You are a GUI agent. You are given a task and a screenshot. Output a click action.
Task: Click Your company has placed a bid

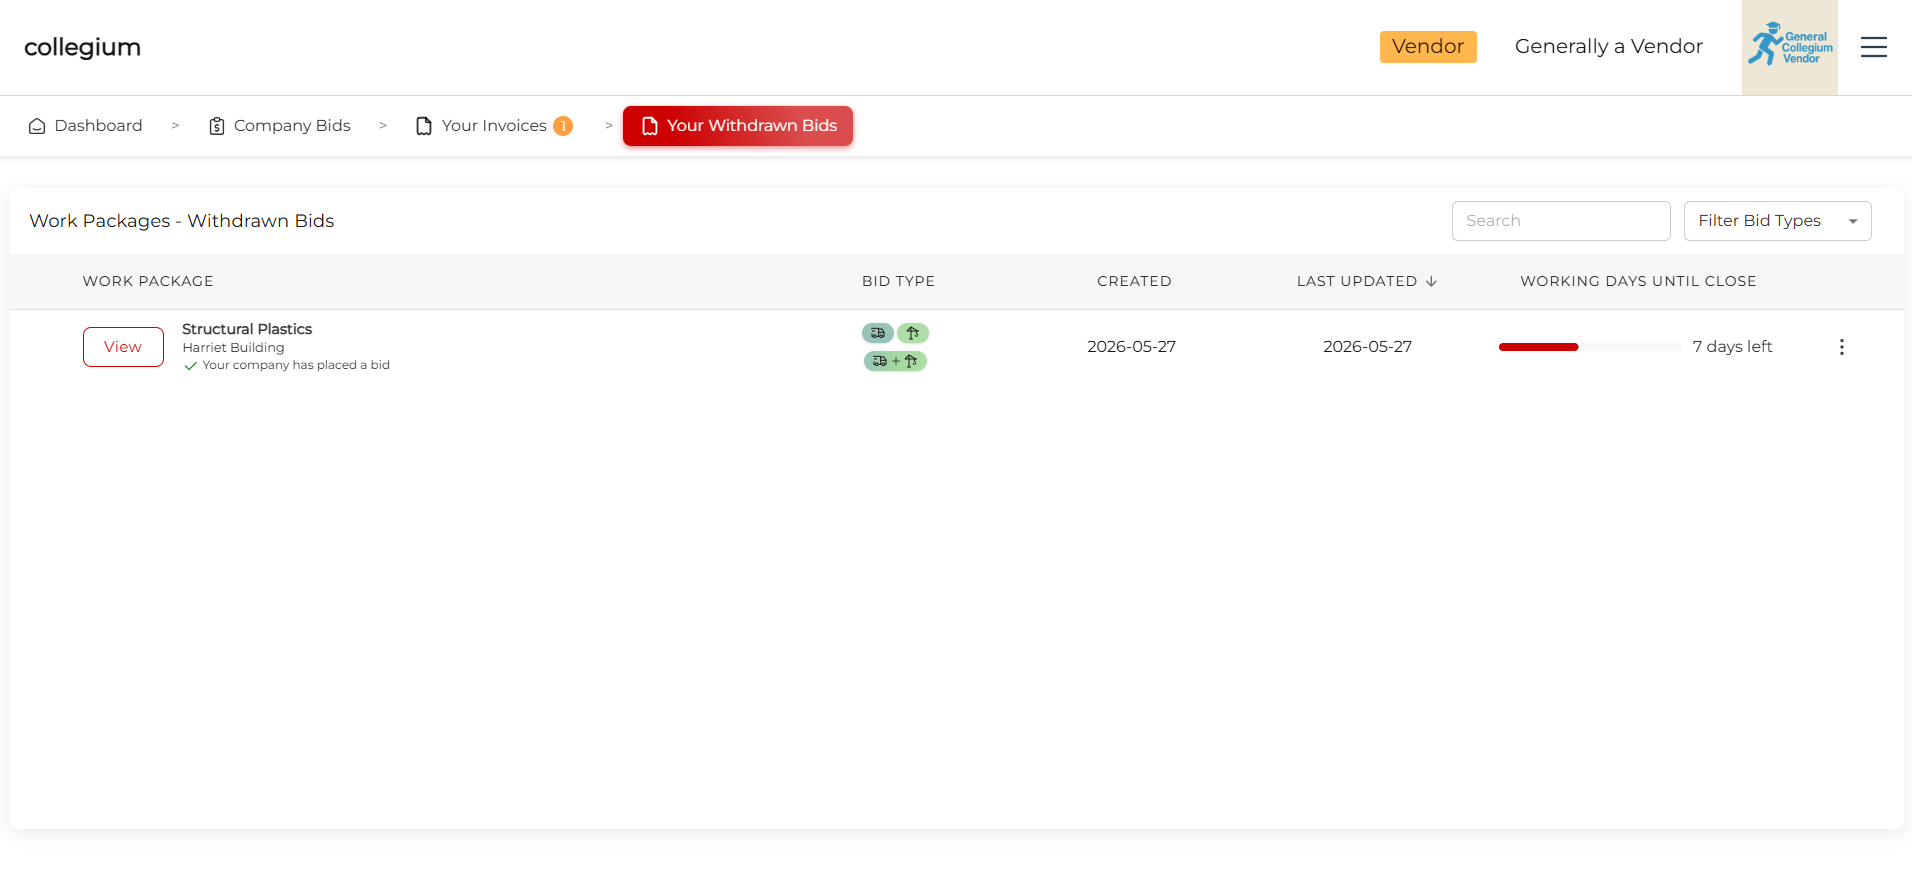(x=296, y=366)
